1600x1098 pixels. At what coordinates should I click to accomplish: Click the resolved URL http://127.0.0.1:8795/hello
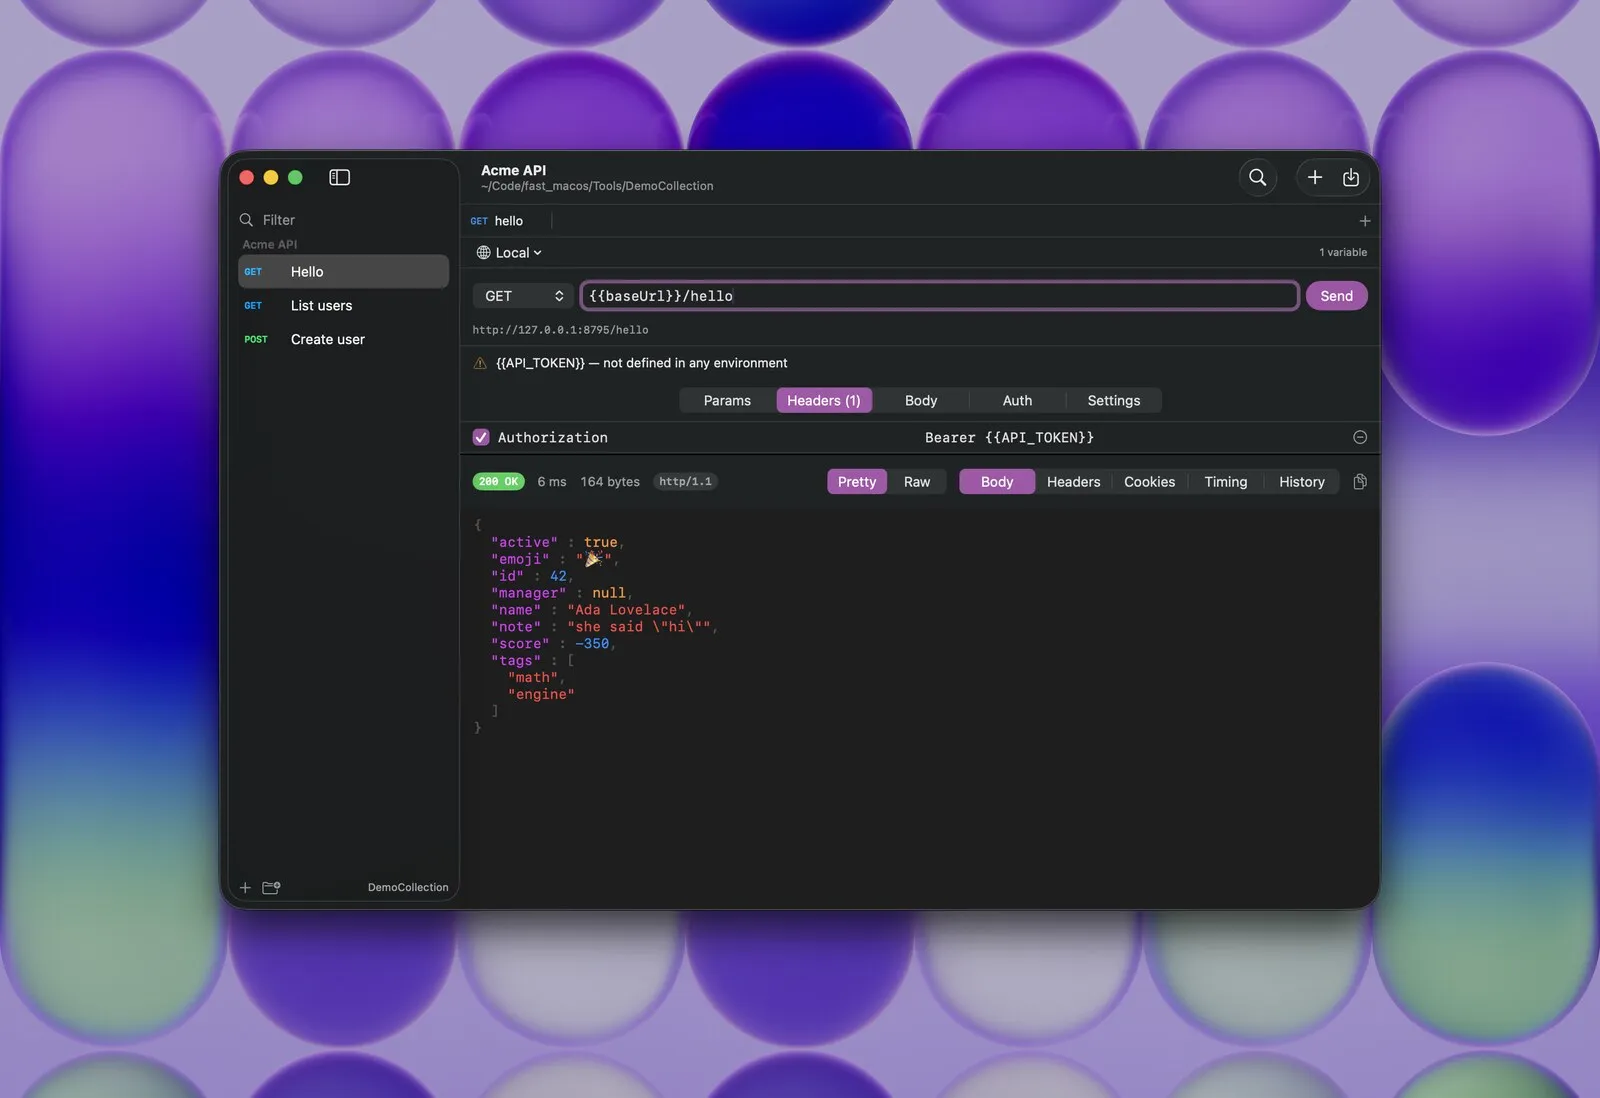point(560,330)
